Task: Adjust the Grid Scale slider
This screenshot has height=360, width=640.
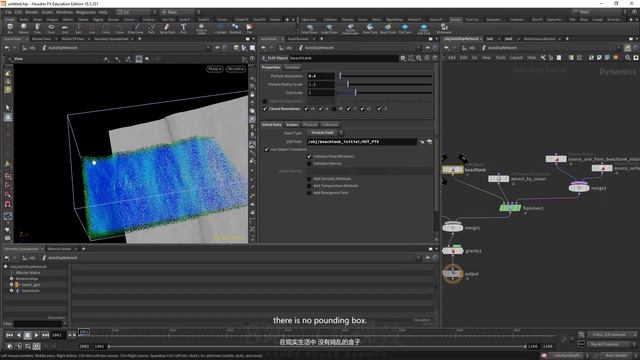Action: [384, 93]
